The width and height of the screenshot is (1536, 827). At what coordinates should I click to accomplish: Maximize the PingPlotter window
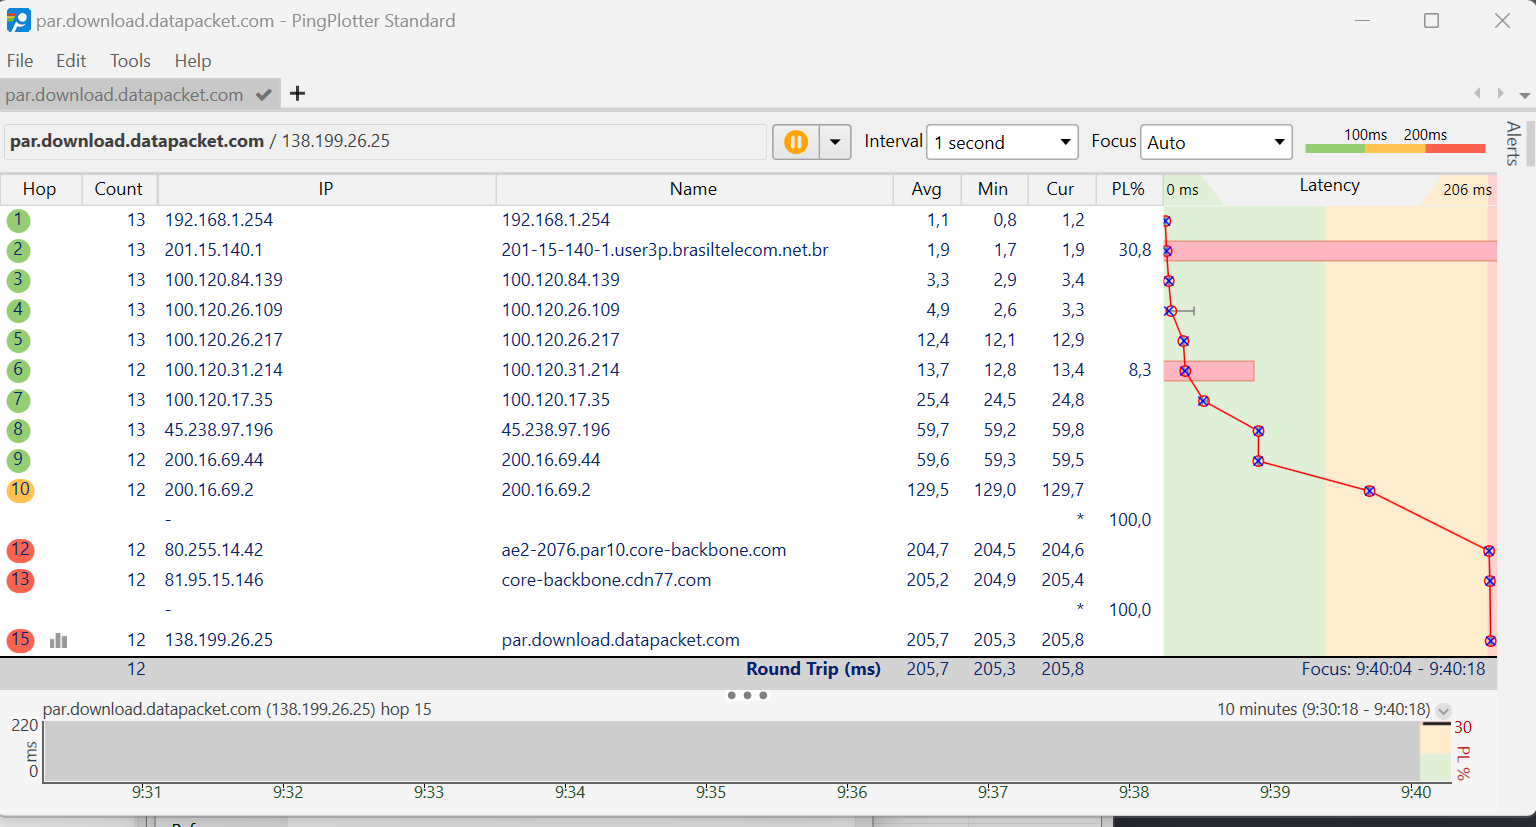click(x=1431, y=20)
